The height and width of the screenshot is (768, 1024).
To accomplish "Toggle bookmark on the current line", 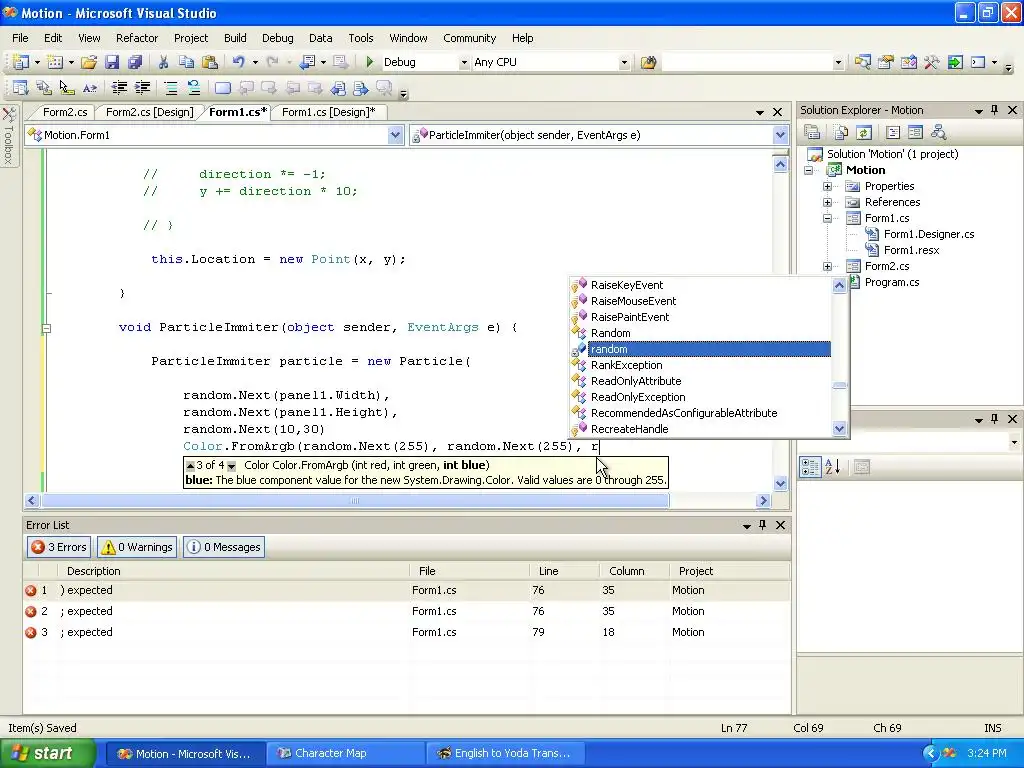I will tap(223, 88).
